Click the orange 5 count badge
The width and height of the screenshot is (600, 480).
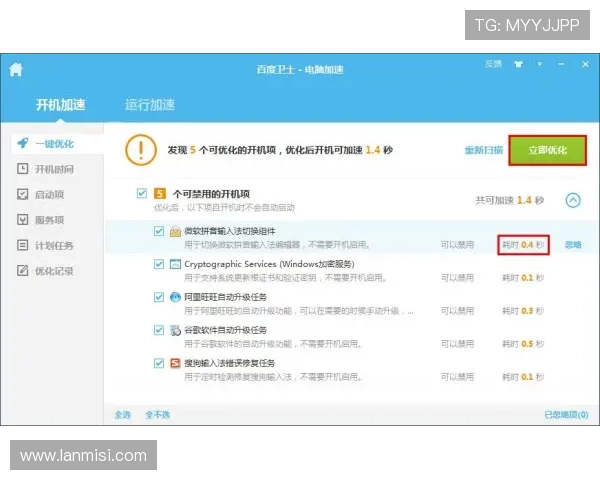tap(160, 194)
